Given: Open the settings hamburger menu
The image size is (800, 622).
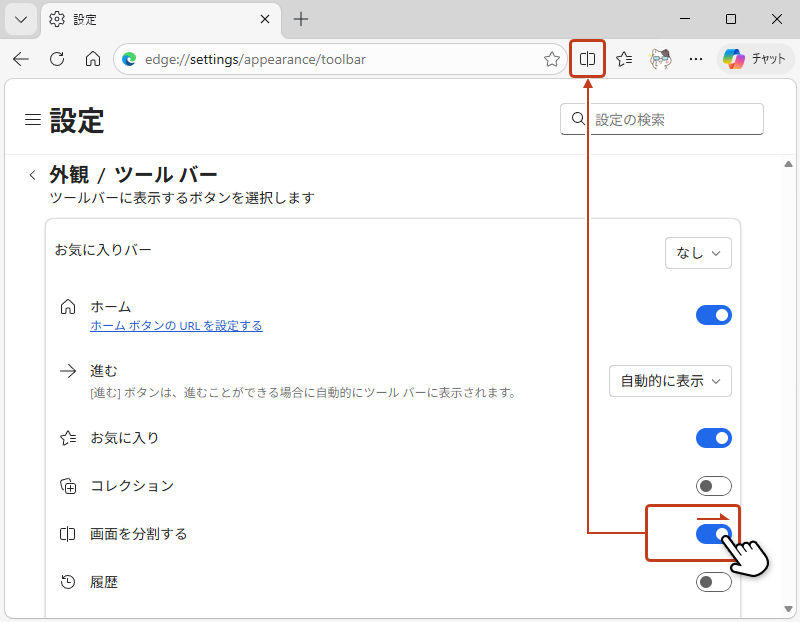Looking at the screenshot, I should click(x=33, y=120).
